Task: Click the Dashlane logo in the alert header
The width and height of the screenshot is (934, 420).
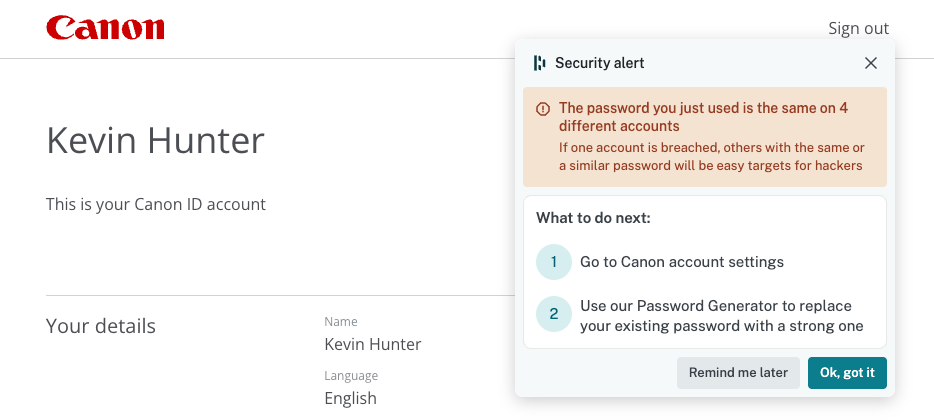Action: coord(540,63)
